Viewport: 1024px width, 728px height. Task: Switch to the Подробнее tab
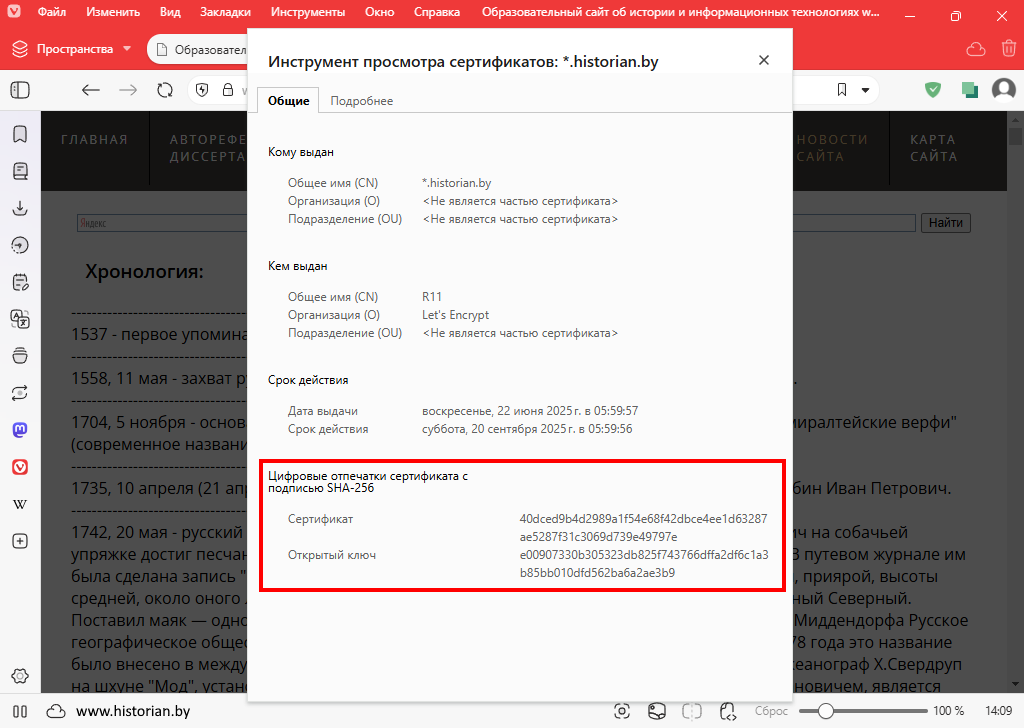pos(361,101)
